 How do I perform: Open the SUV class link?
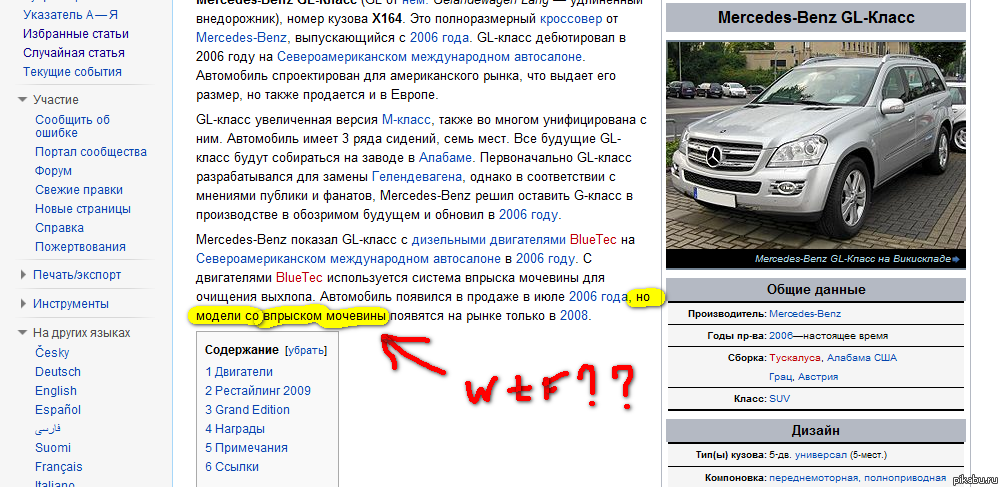[779, 398]
